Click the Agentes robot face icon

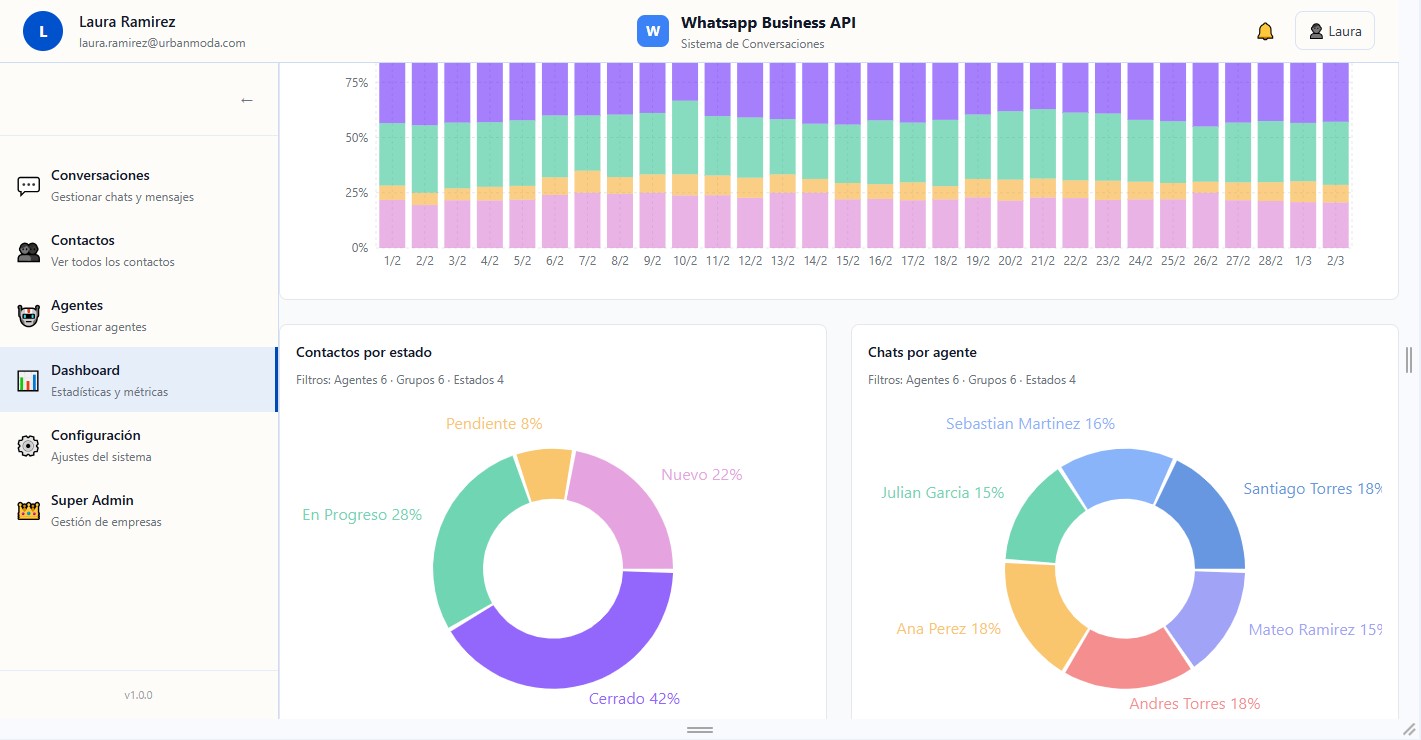tap(28, 316)
